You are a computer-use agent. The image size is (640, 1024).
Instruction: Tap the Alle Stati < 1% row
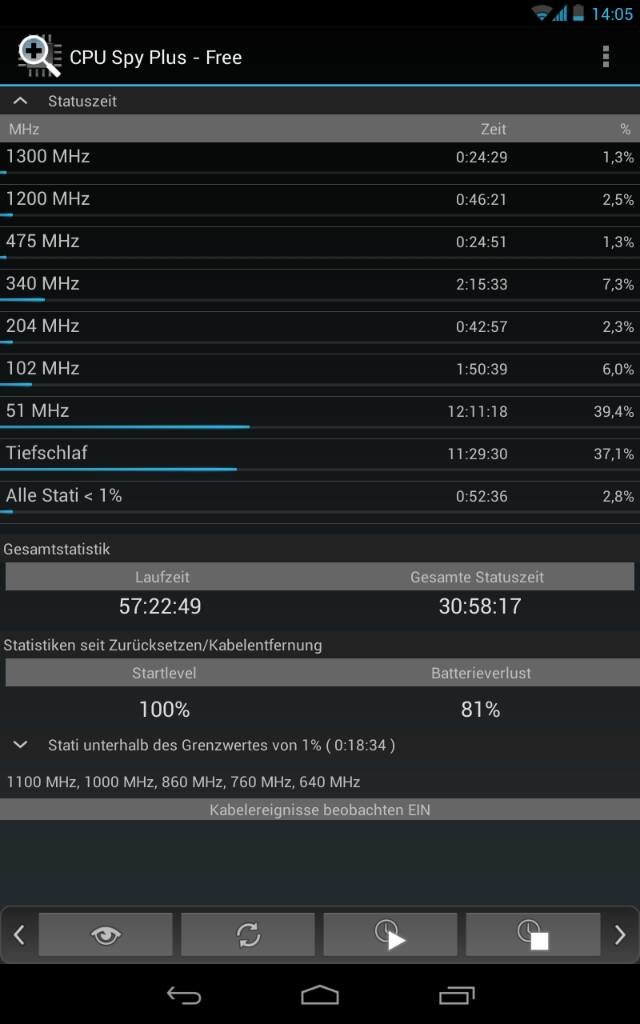(x=320, y=502)
